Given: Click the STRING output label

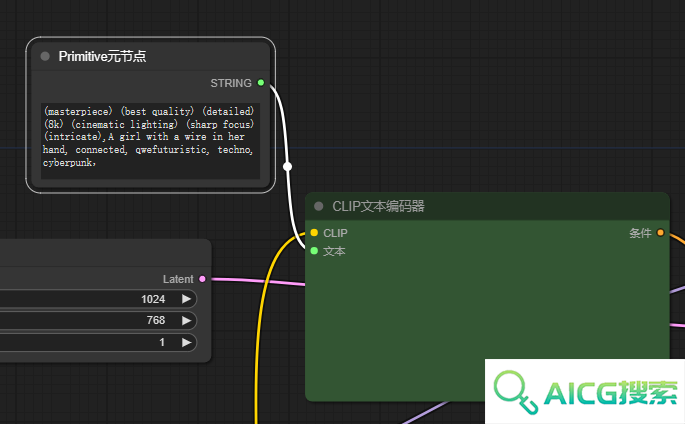Looking at the screenshot, I should pyautogui.click(x=231, y=83).
